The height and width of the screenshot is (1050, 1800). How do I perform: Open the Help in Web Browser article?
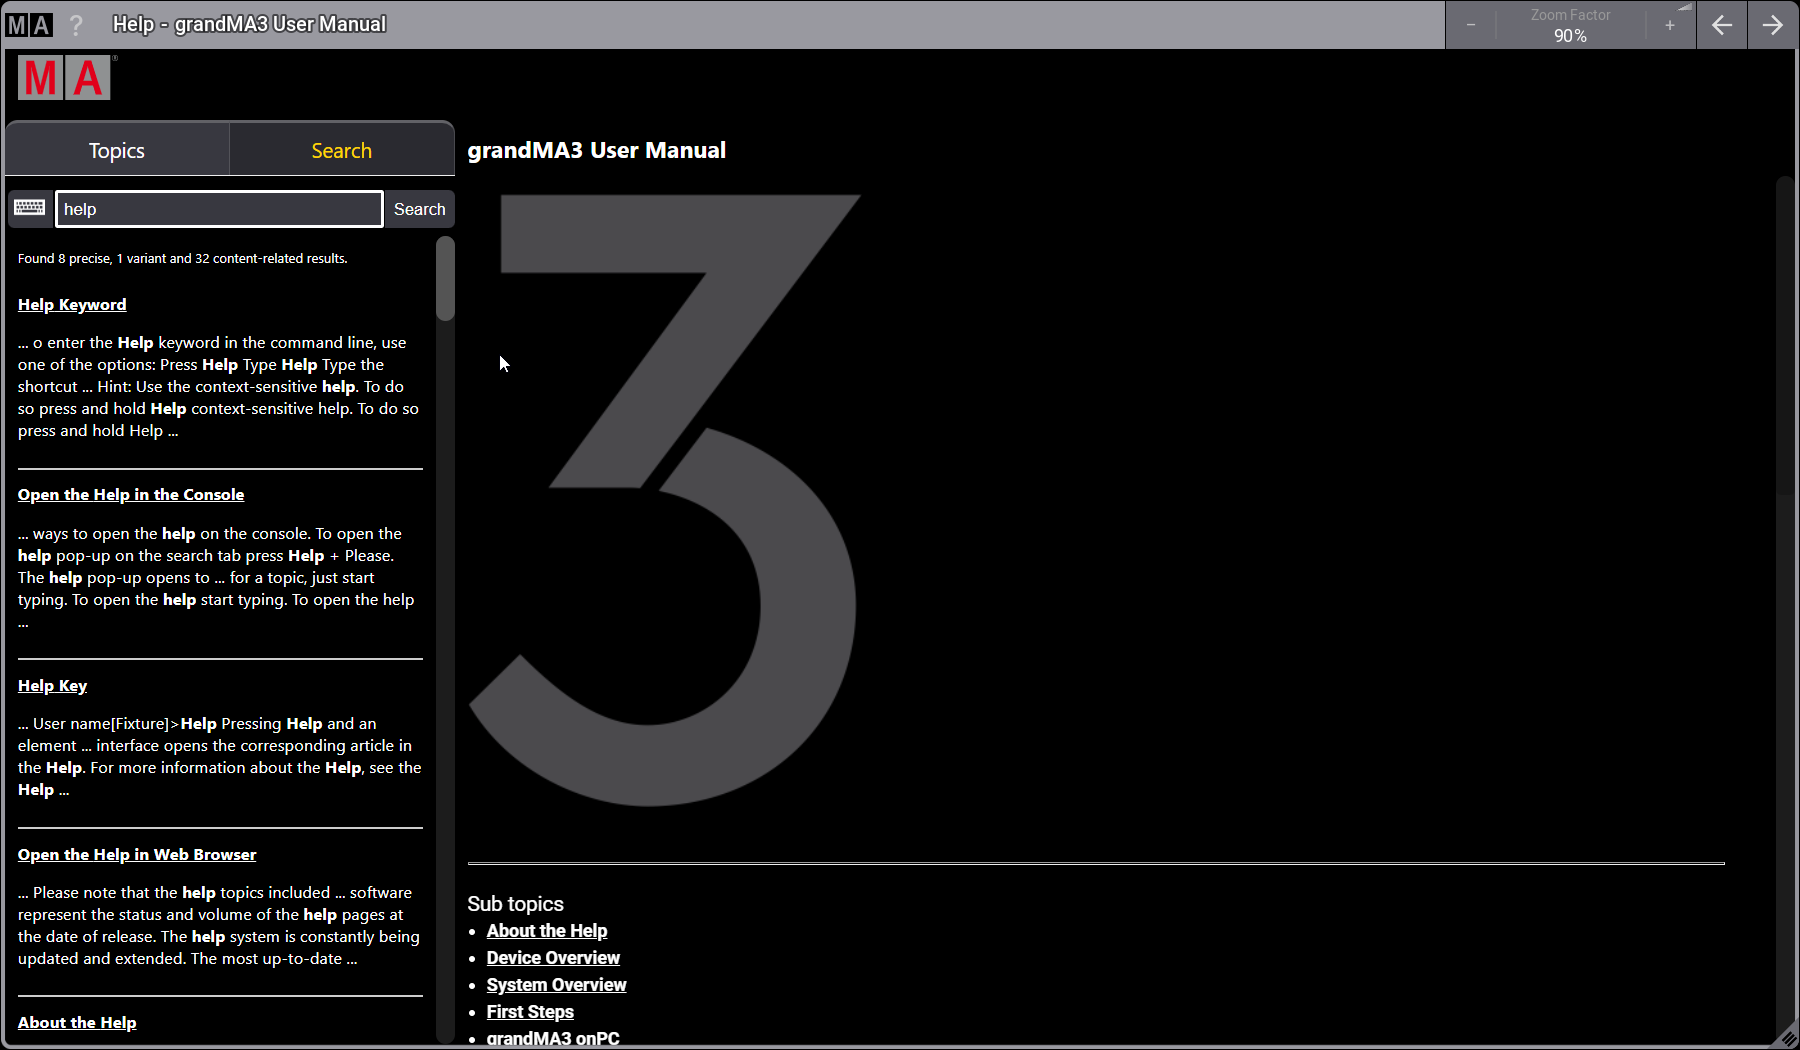click(137, 854)
